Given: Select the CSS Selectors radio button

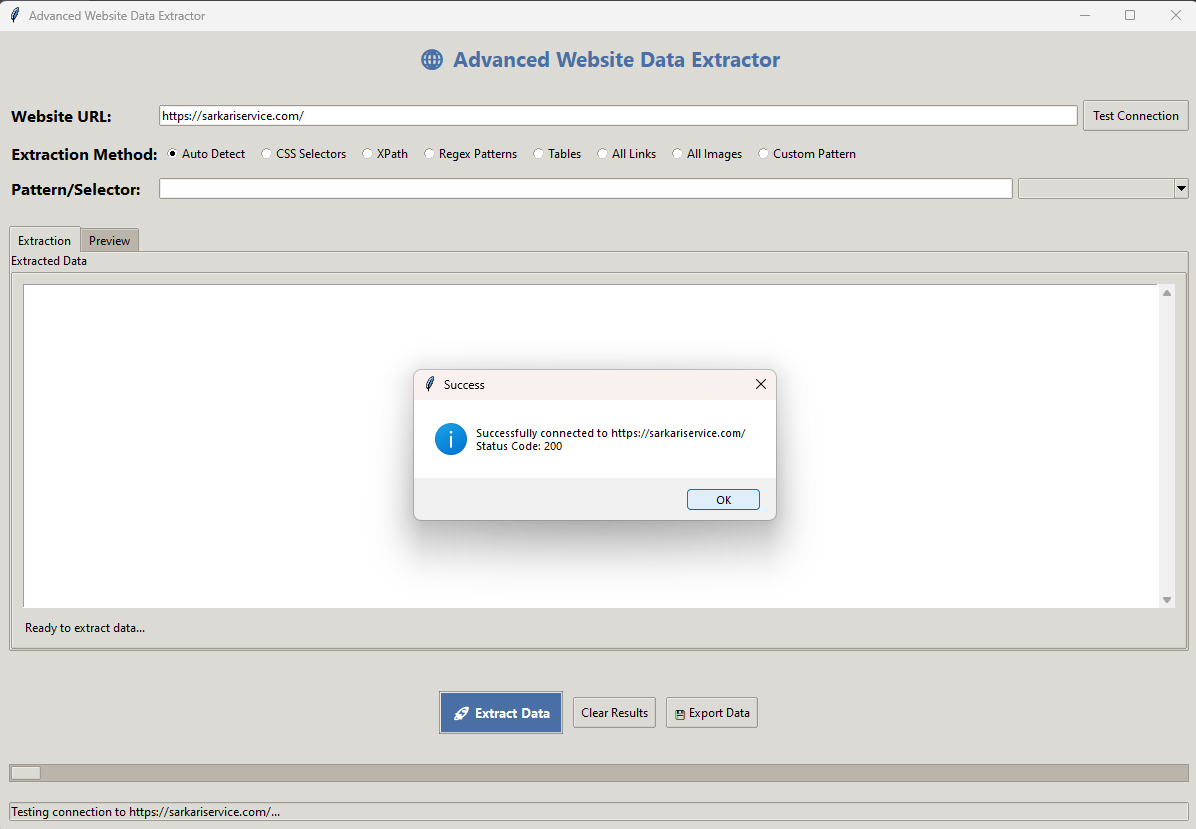Looking at the screenshot, I should (x=266, y=154).
